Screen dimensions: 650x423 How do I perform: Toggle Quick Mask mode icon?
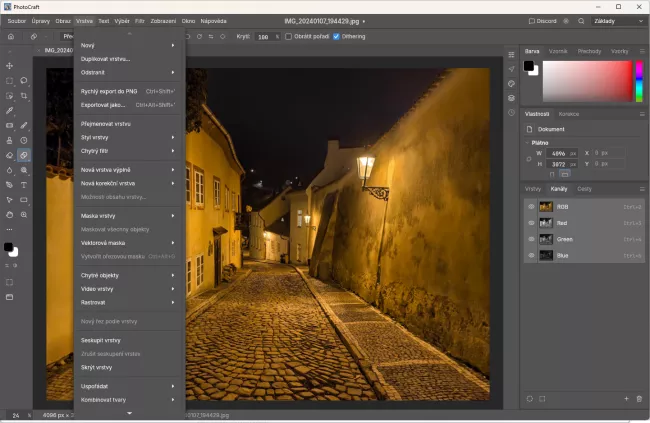click(x=9, y=282)
